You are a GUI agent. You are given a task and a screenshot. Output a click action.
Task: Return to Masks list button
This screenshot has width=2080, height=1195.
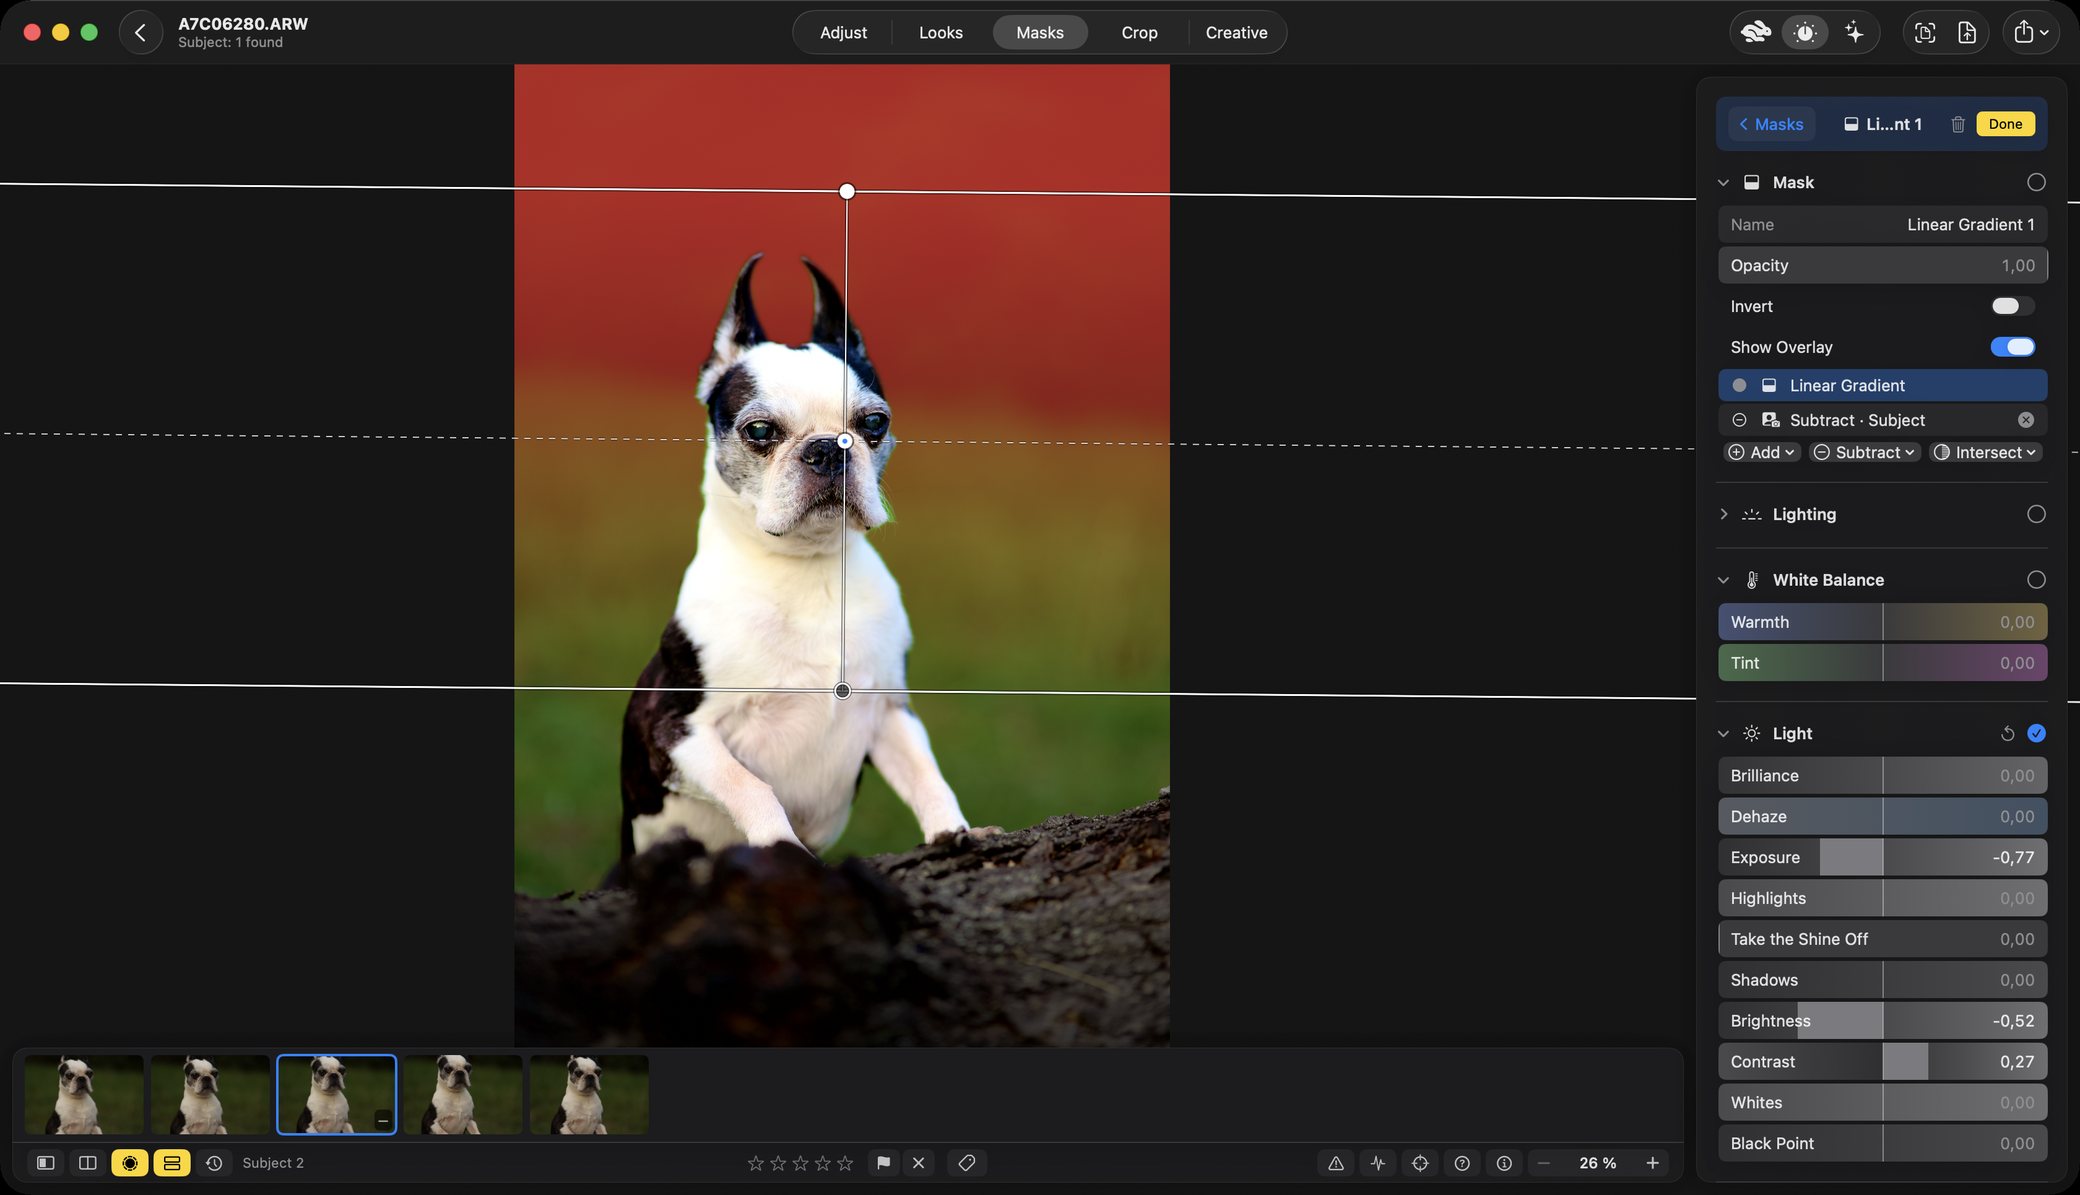tap(1771, 124)
